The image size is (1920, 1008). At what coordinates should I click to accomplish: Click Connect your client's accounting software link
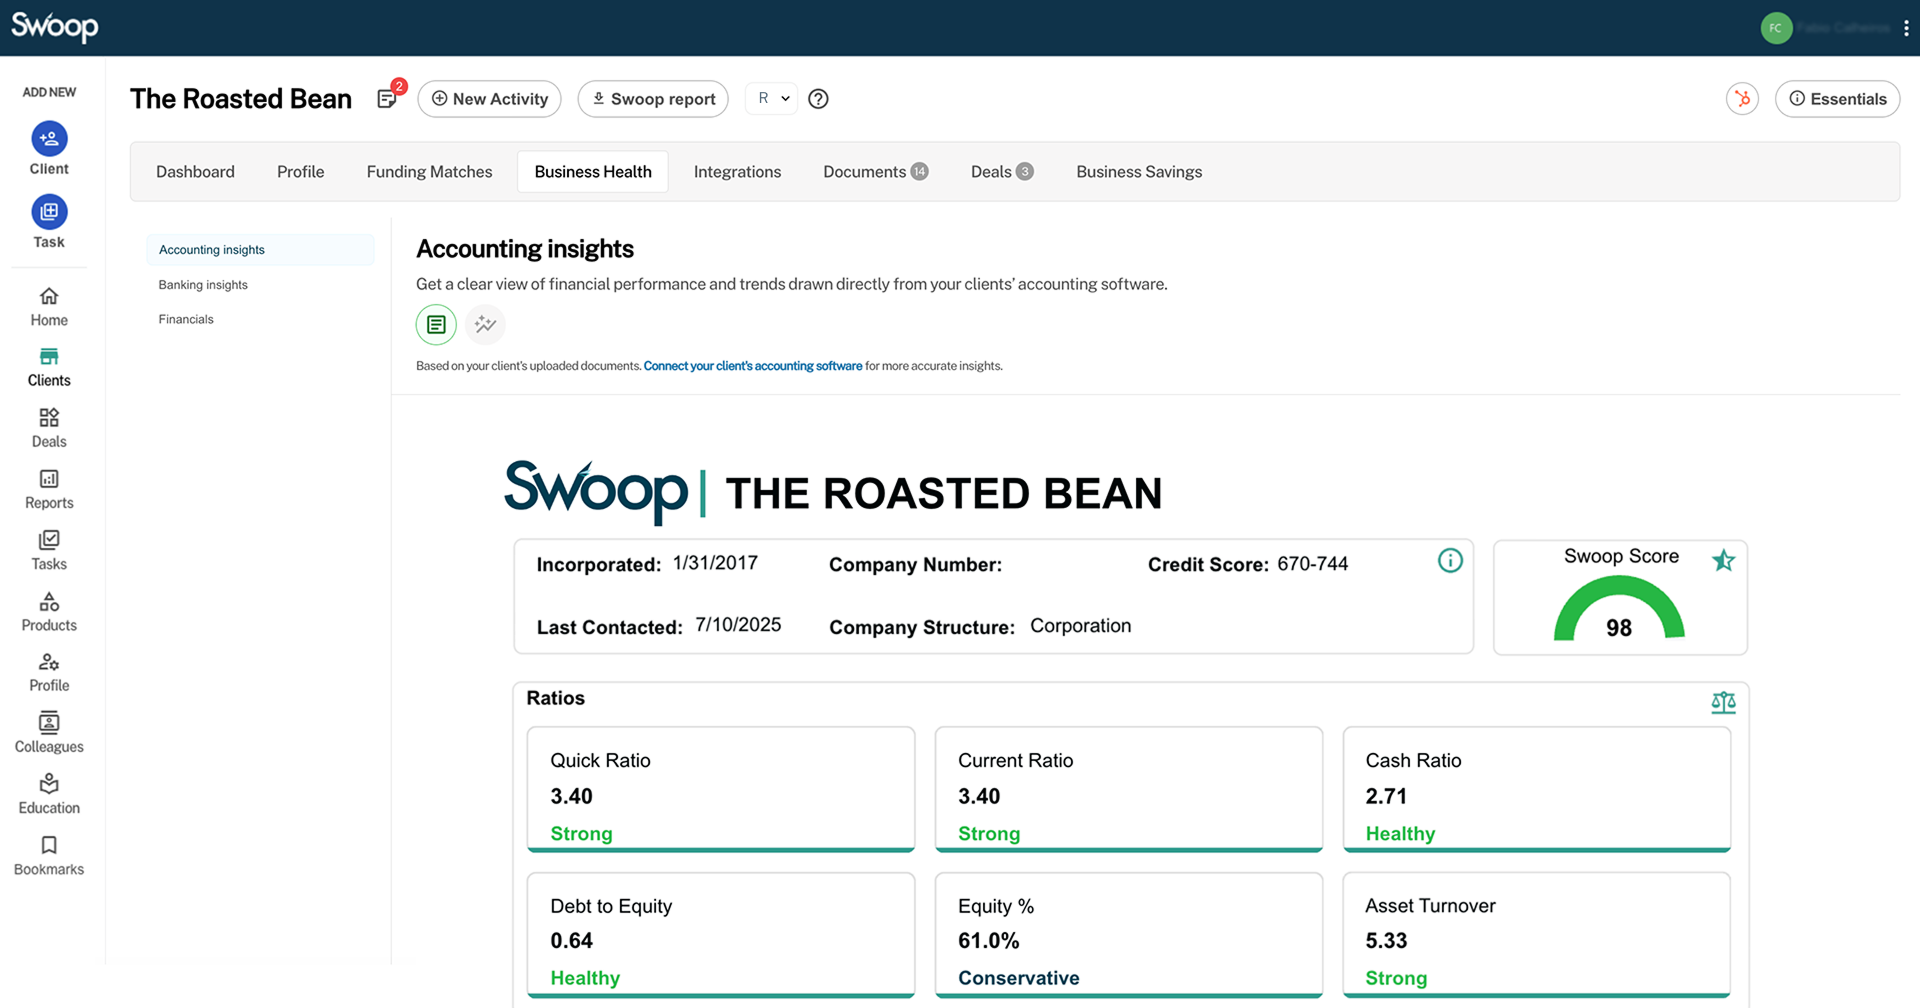point(752,366)
